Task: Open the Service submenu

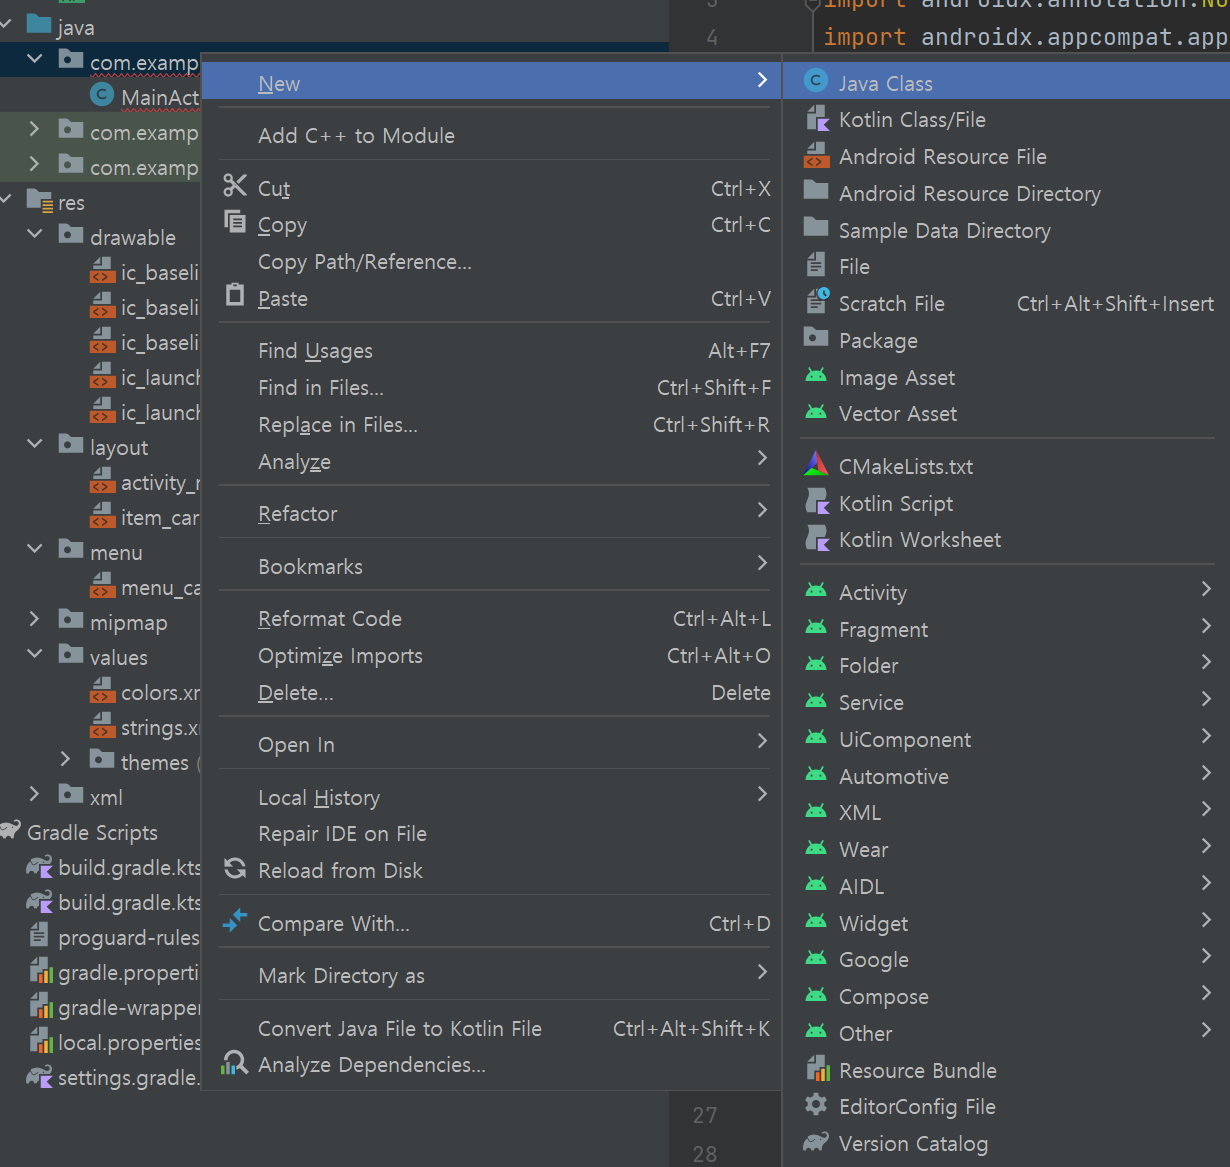Action: tap(1008, 702)
